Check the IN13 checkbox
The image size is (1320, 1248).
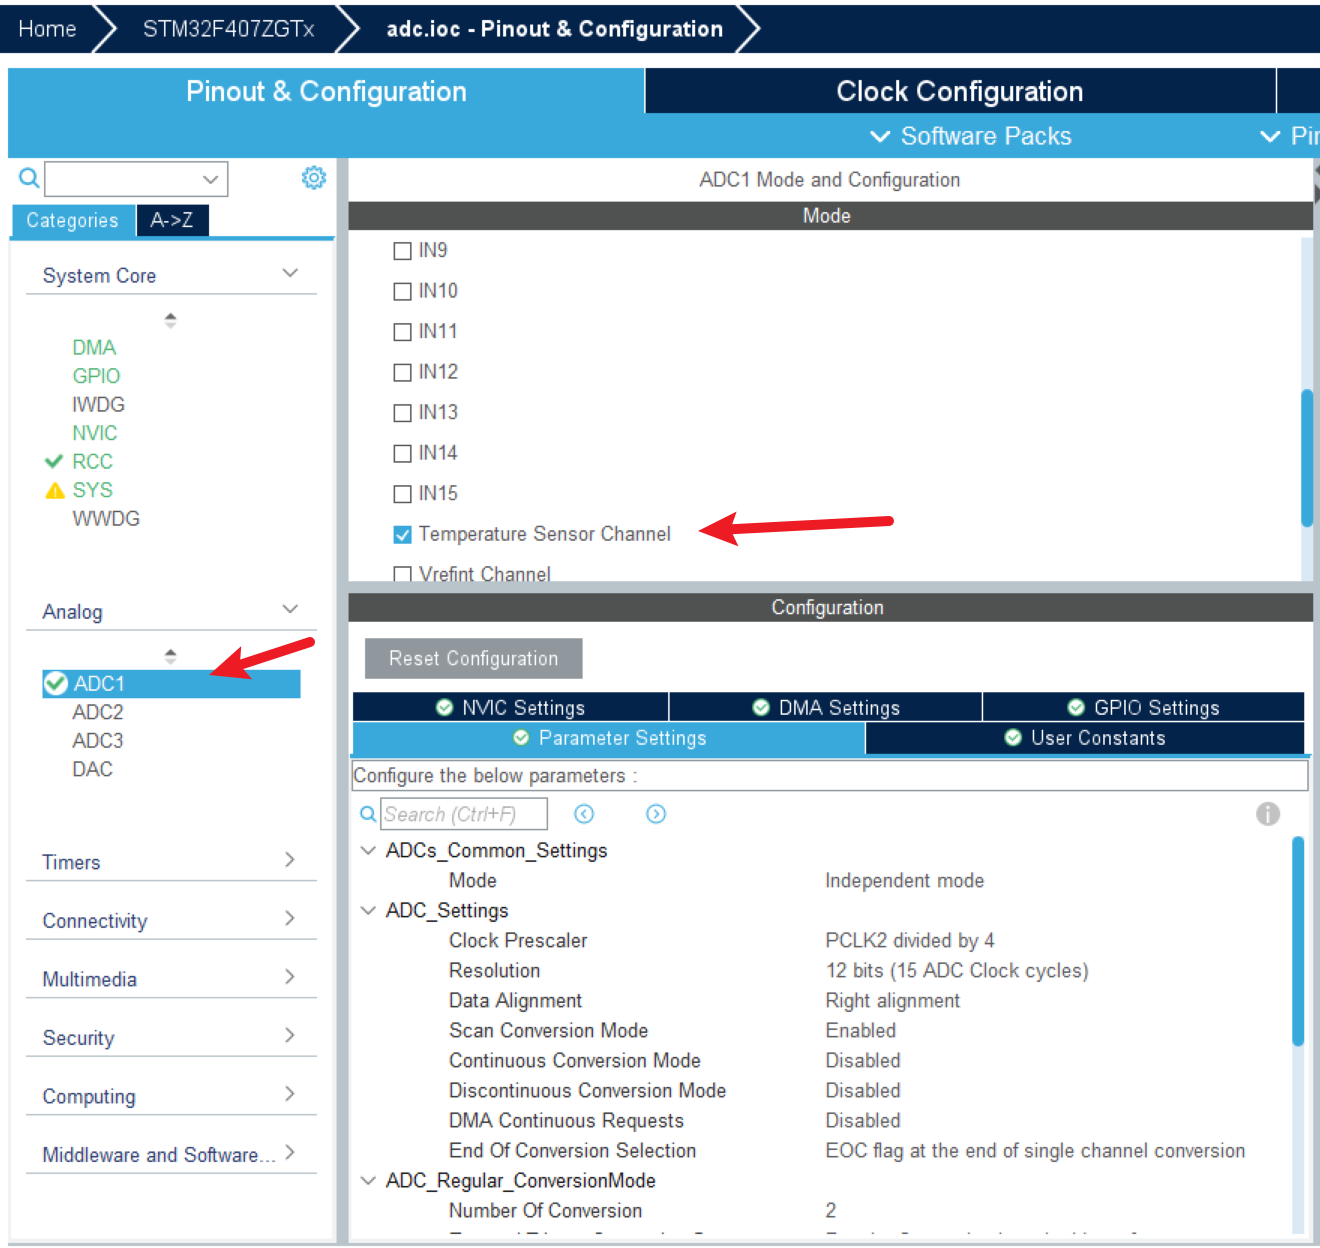(x=402, y=413)
